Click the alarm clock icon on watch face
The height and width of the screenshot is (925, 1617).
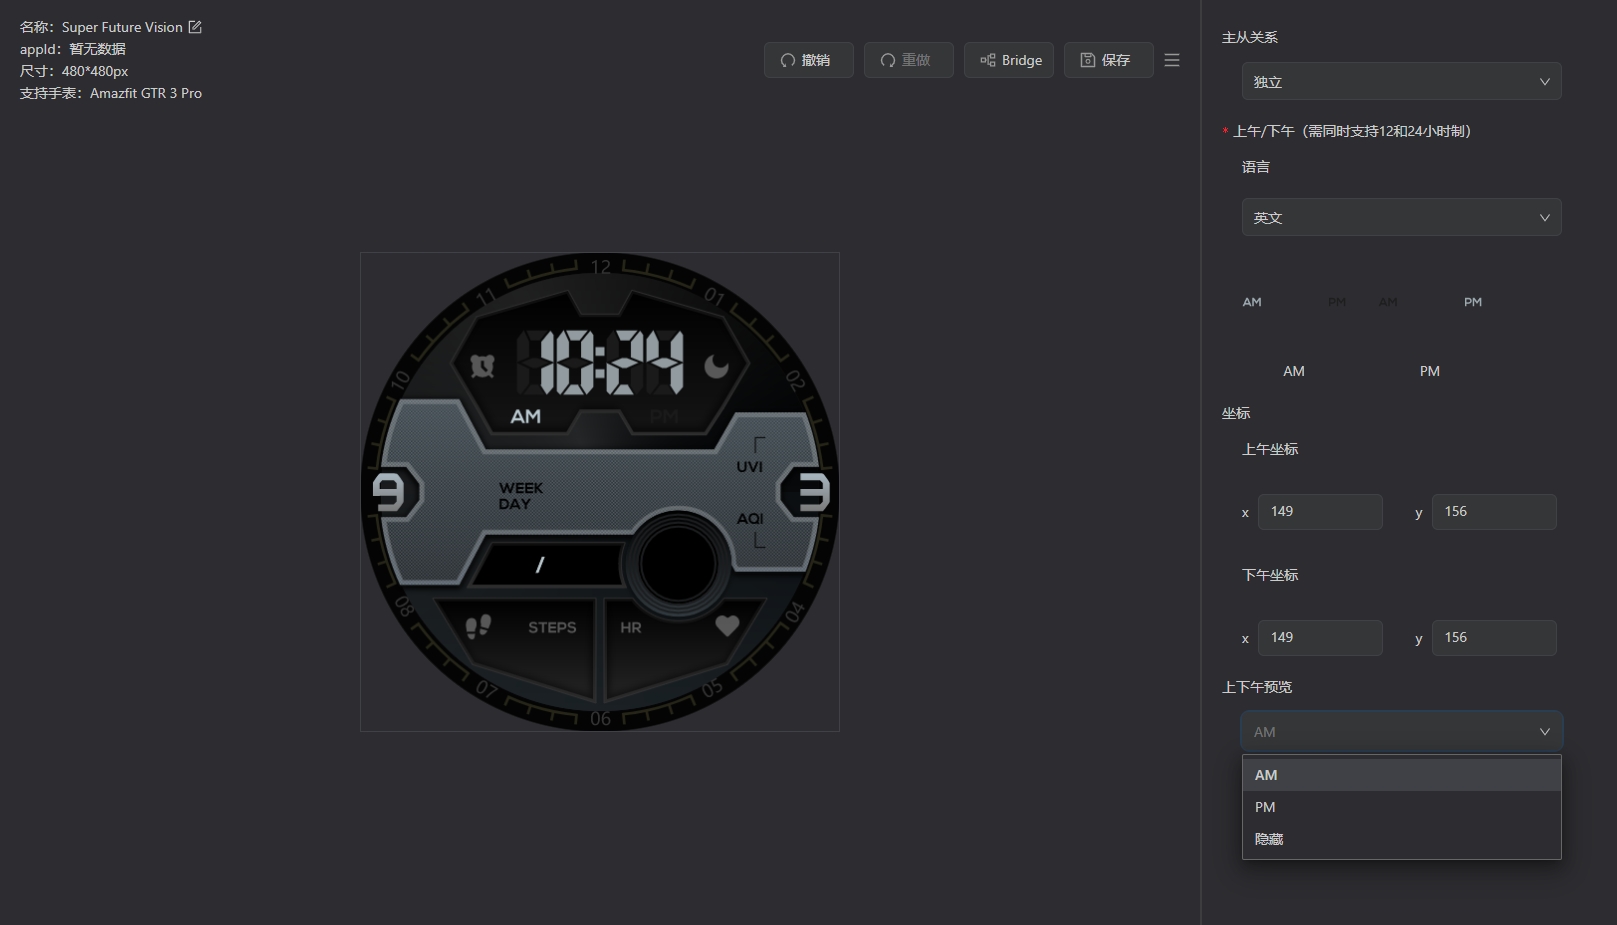tap(482, 366)
